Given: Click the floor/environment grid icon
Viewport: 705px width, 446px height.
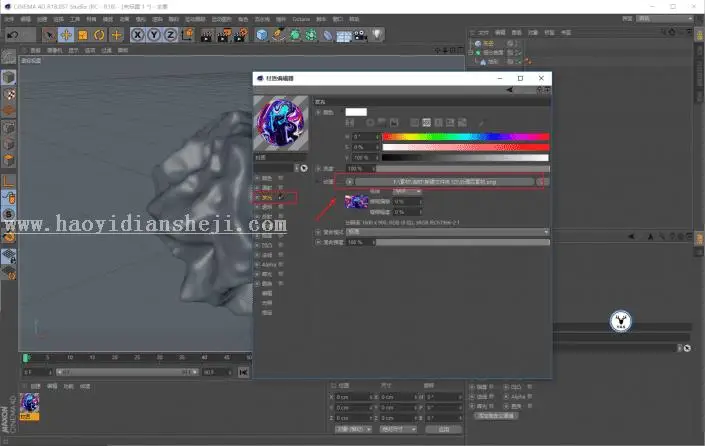Looking at the screenshot, I should (x=344, y=36).
